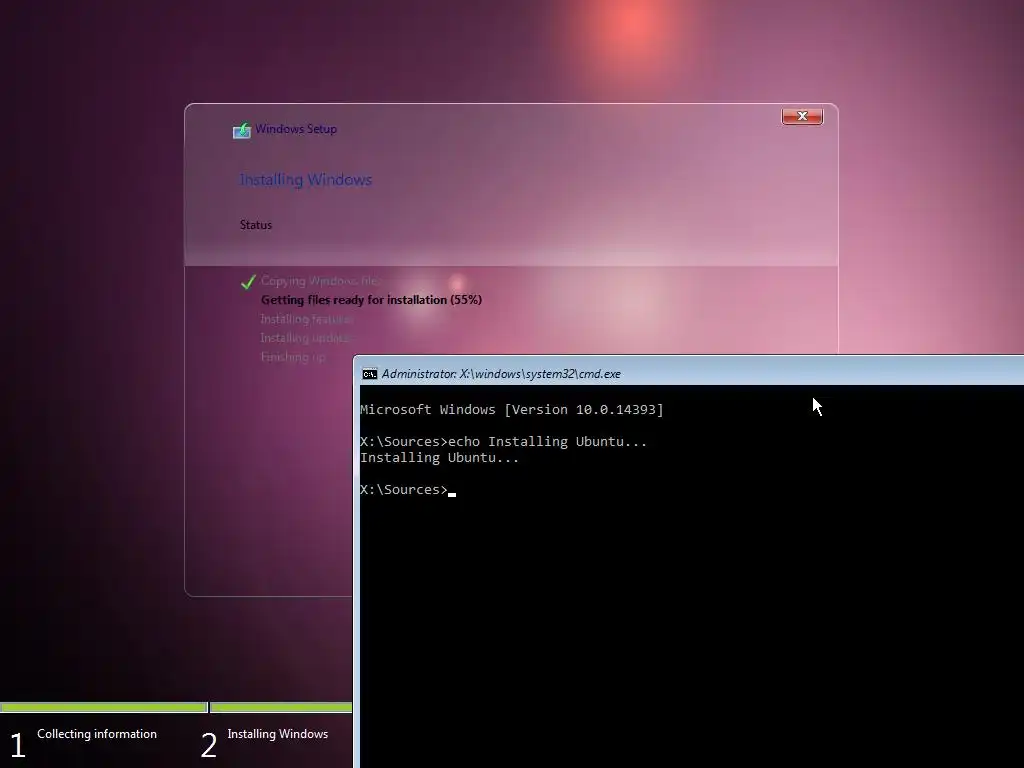Click the 'Installing updates' step
This screenshot has height=768, width=1024.
[305, 338]
